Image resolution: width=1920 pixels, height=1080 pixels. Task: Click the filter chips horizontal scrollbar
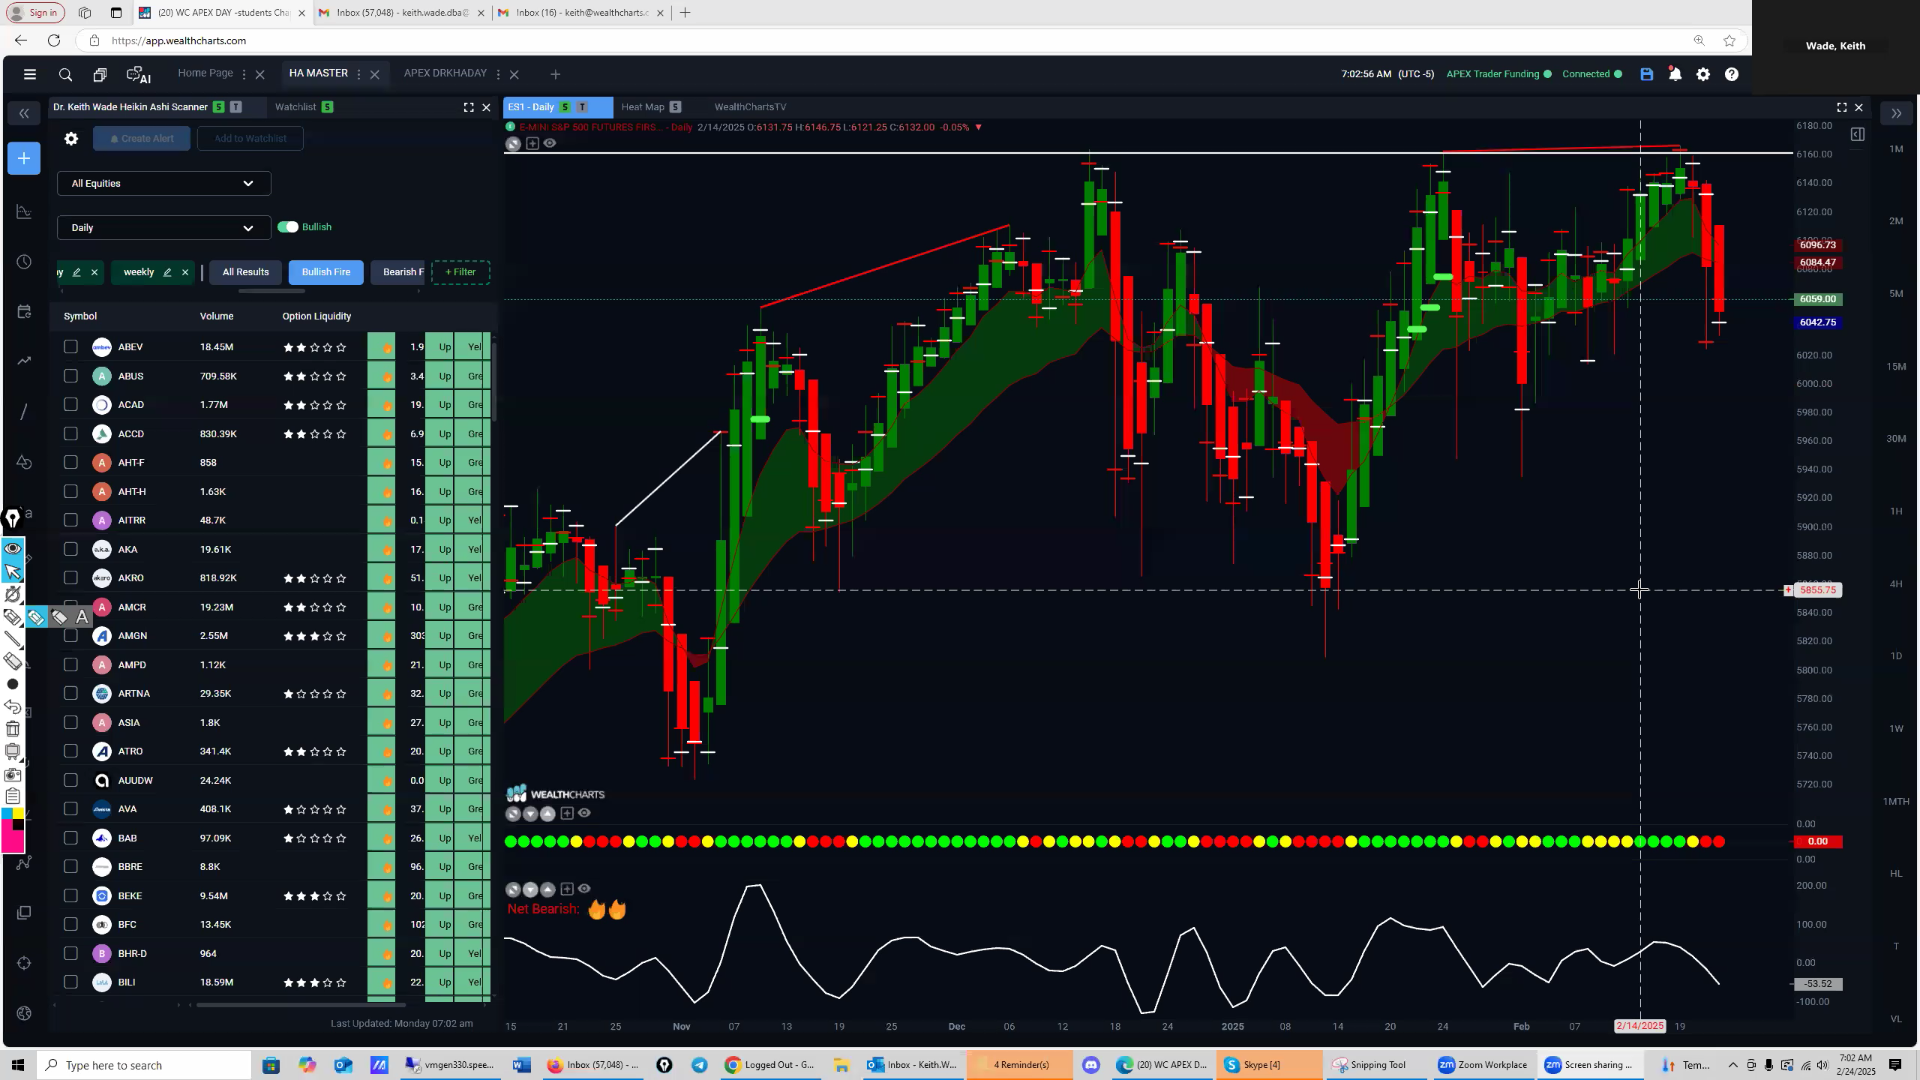click(x=271, y=291)
